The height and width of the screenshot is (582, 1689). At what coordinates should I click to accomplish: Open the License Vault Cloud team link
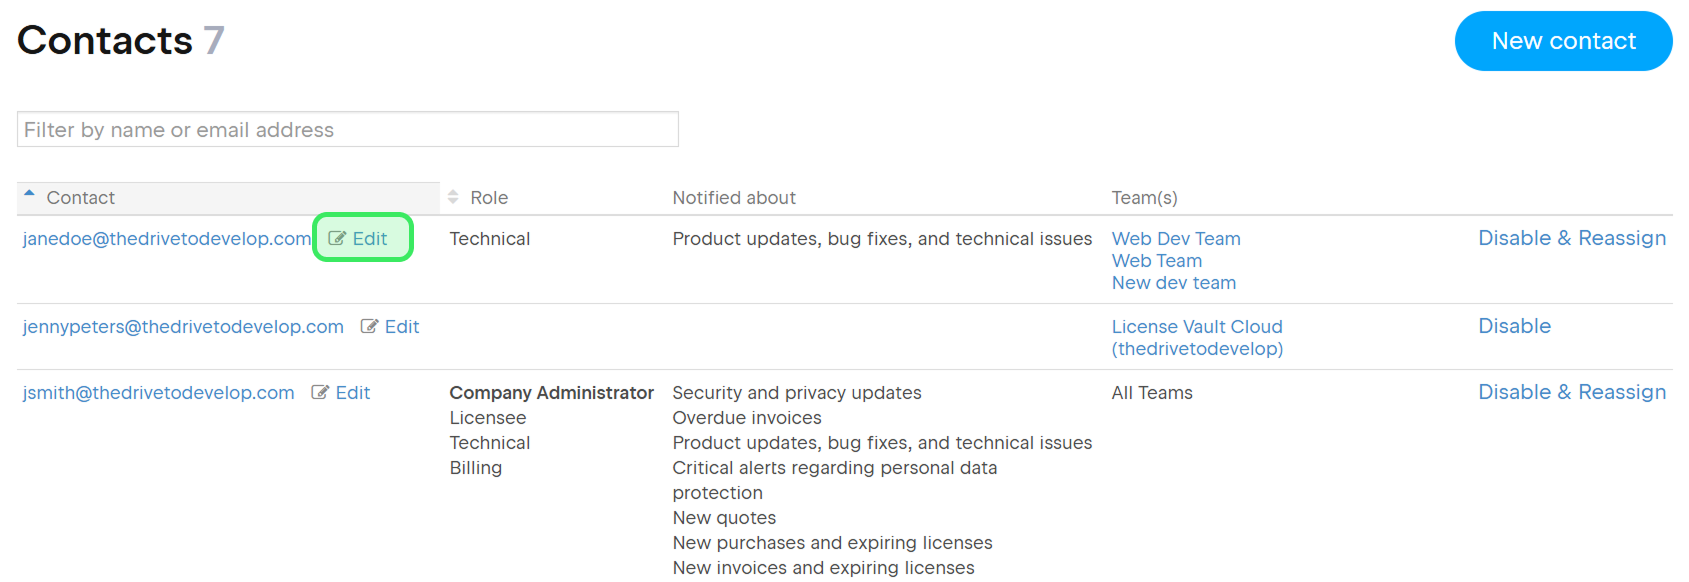pos(1197,327)
